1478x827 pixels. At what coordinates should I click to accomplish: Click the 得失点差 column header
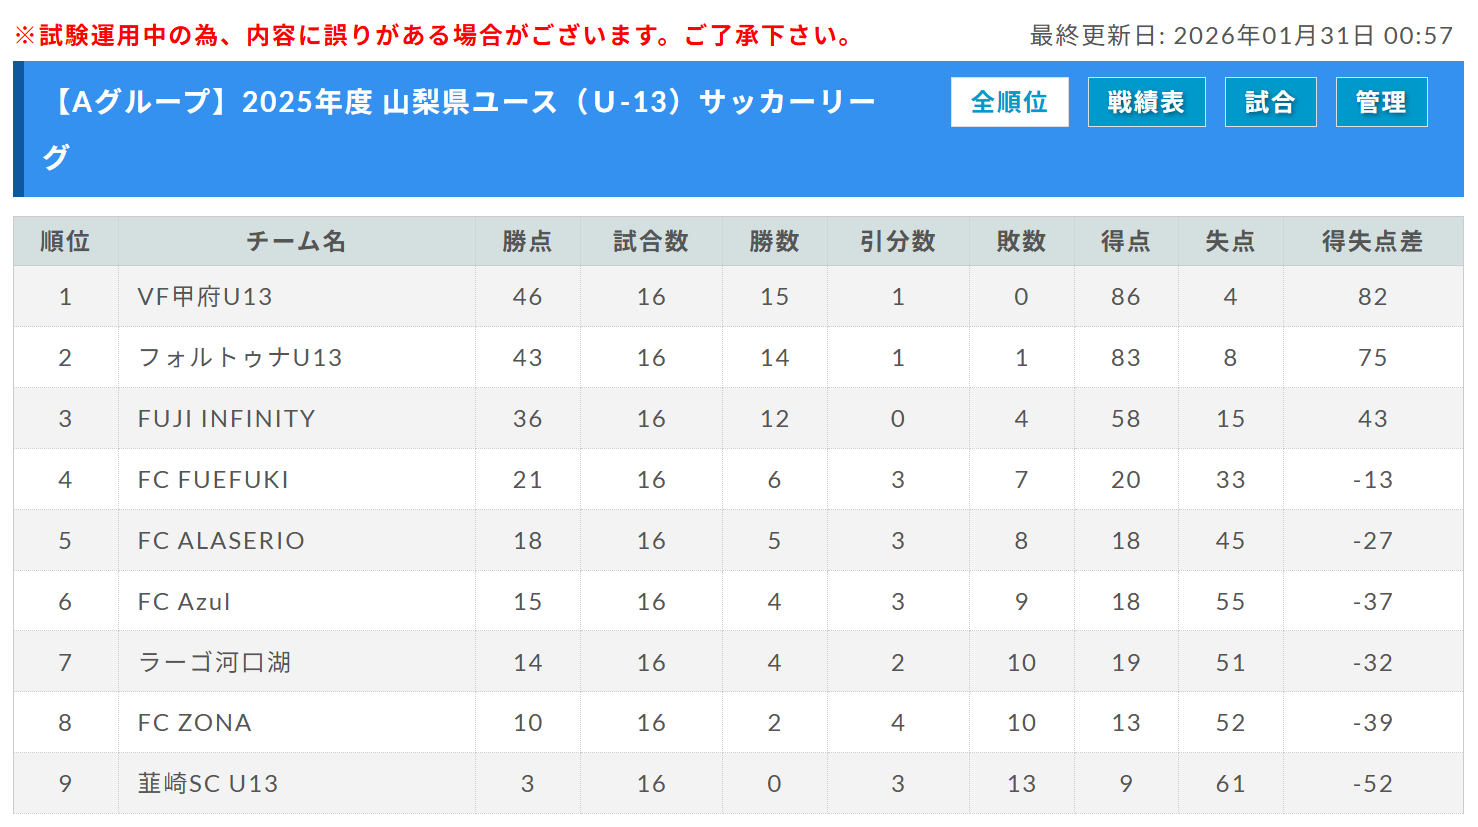(1372, 241)
